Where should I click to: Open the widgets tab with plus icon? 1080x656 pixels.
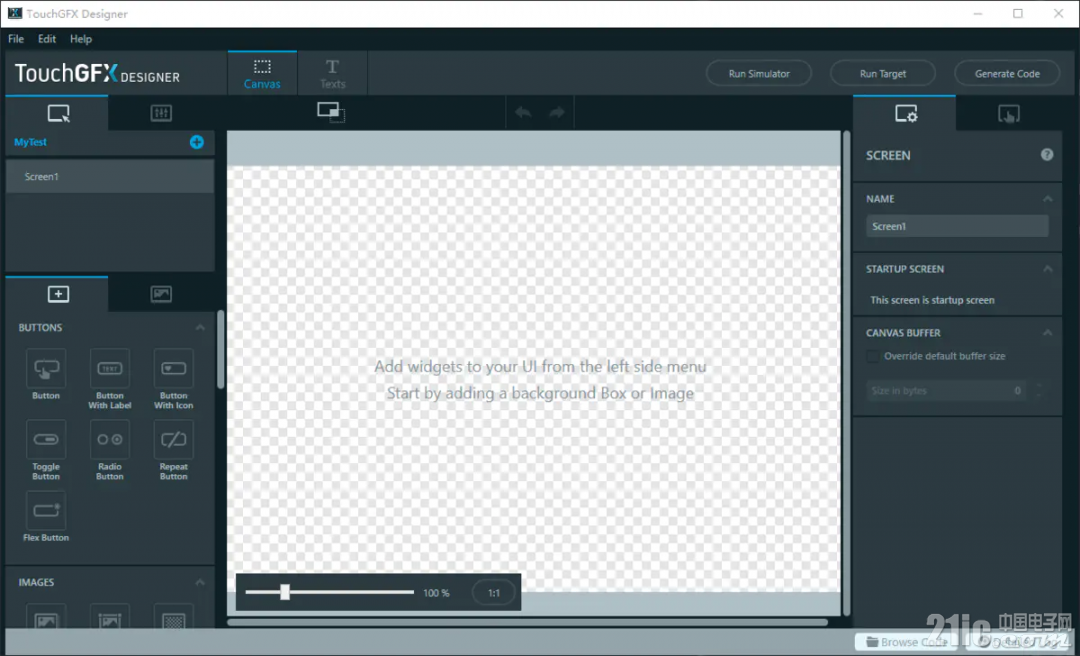click(x=57, y=294)
